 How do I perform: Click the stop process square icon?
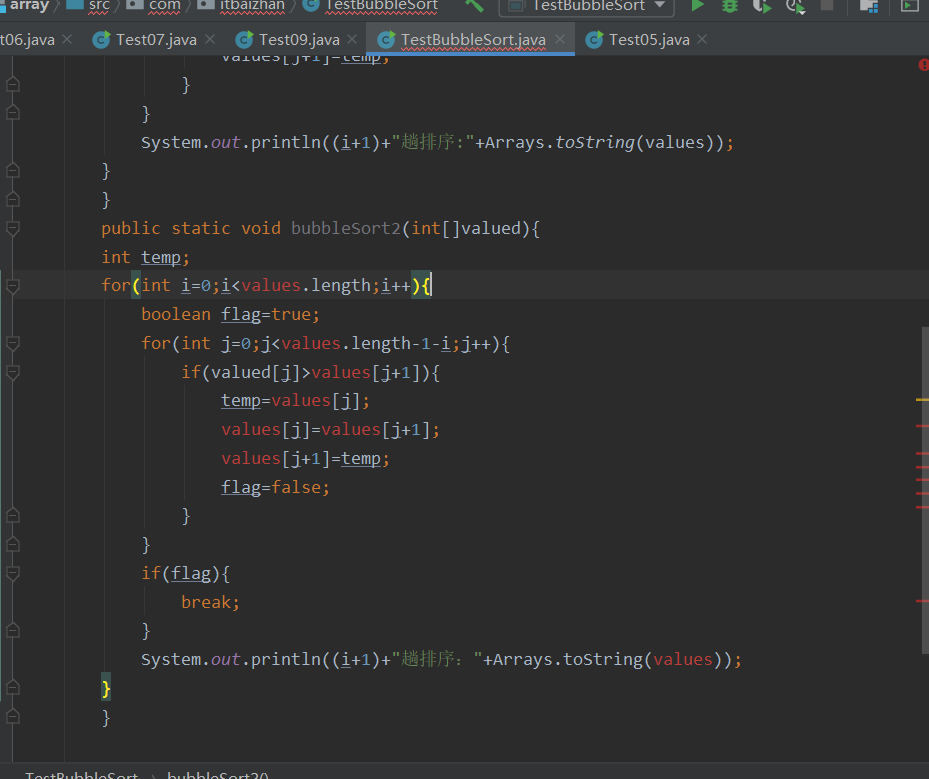827,5
